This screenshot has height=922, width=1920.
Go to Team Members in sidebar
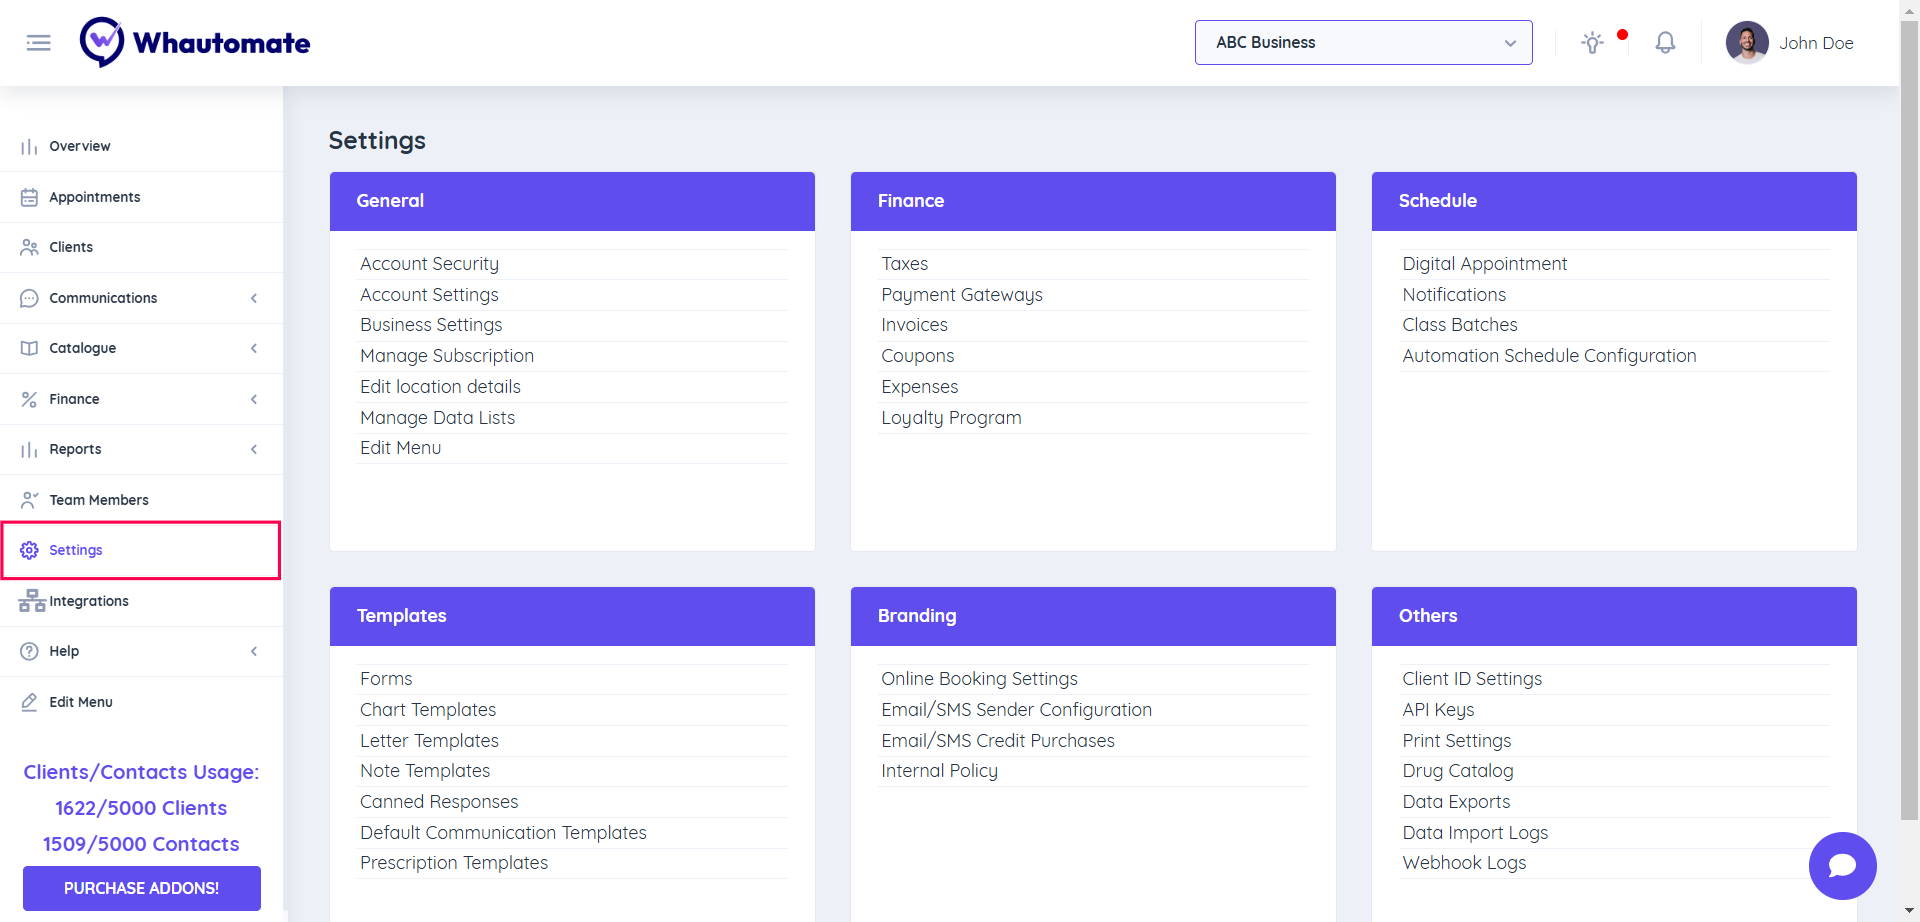click(98, 500)
